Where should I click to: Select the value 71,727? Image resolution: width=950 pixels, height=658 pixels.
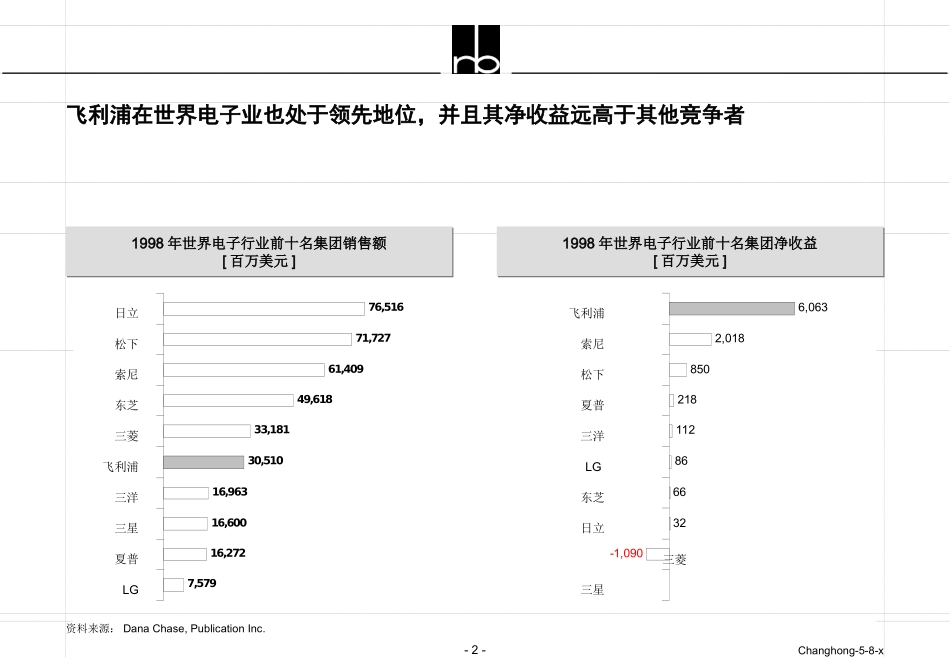coord(373,338)
